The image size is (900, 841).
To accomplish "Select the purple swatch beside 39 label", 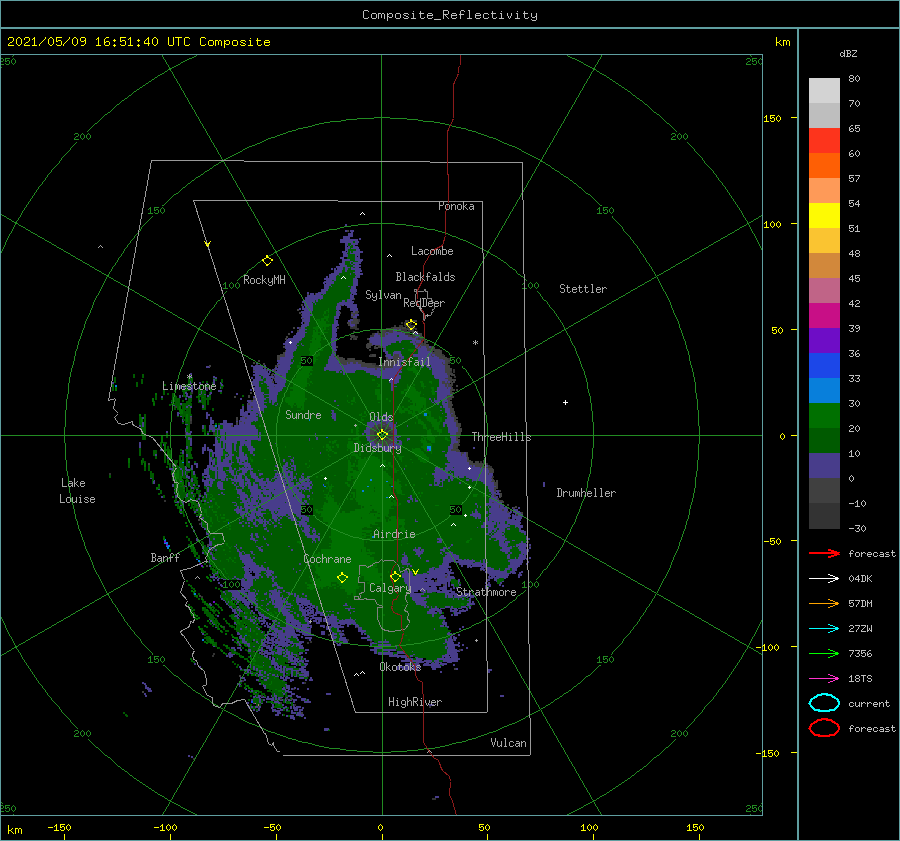I will pyautogui.click(x=824, y=340).
